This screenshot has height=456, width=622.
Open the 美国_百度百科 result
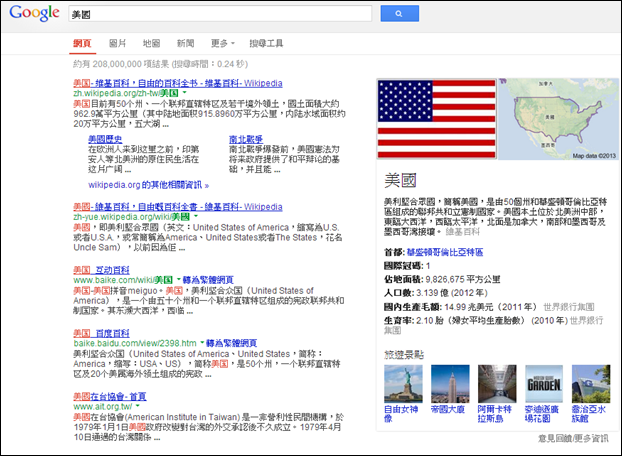tap(101, 333)
